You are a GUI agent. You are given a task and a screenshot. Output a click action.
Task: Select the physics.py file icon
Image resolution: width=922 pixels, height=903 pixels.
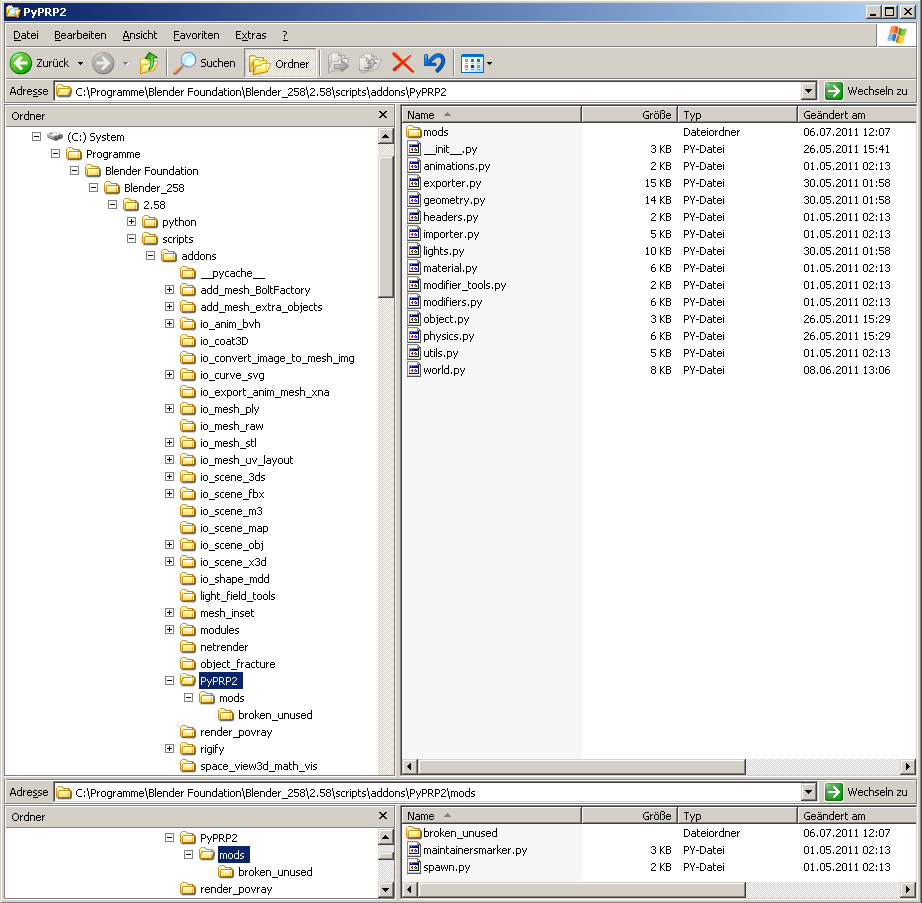click(415, 336)
